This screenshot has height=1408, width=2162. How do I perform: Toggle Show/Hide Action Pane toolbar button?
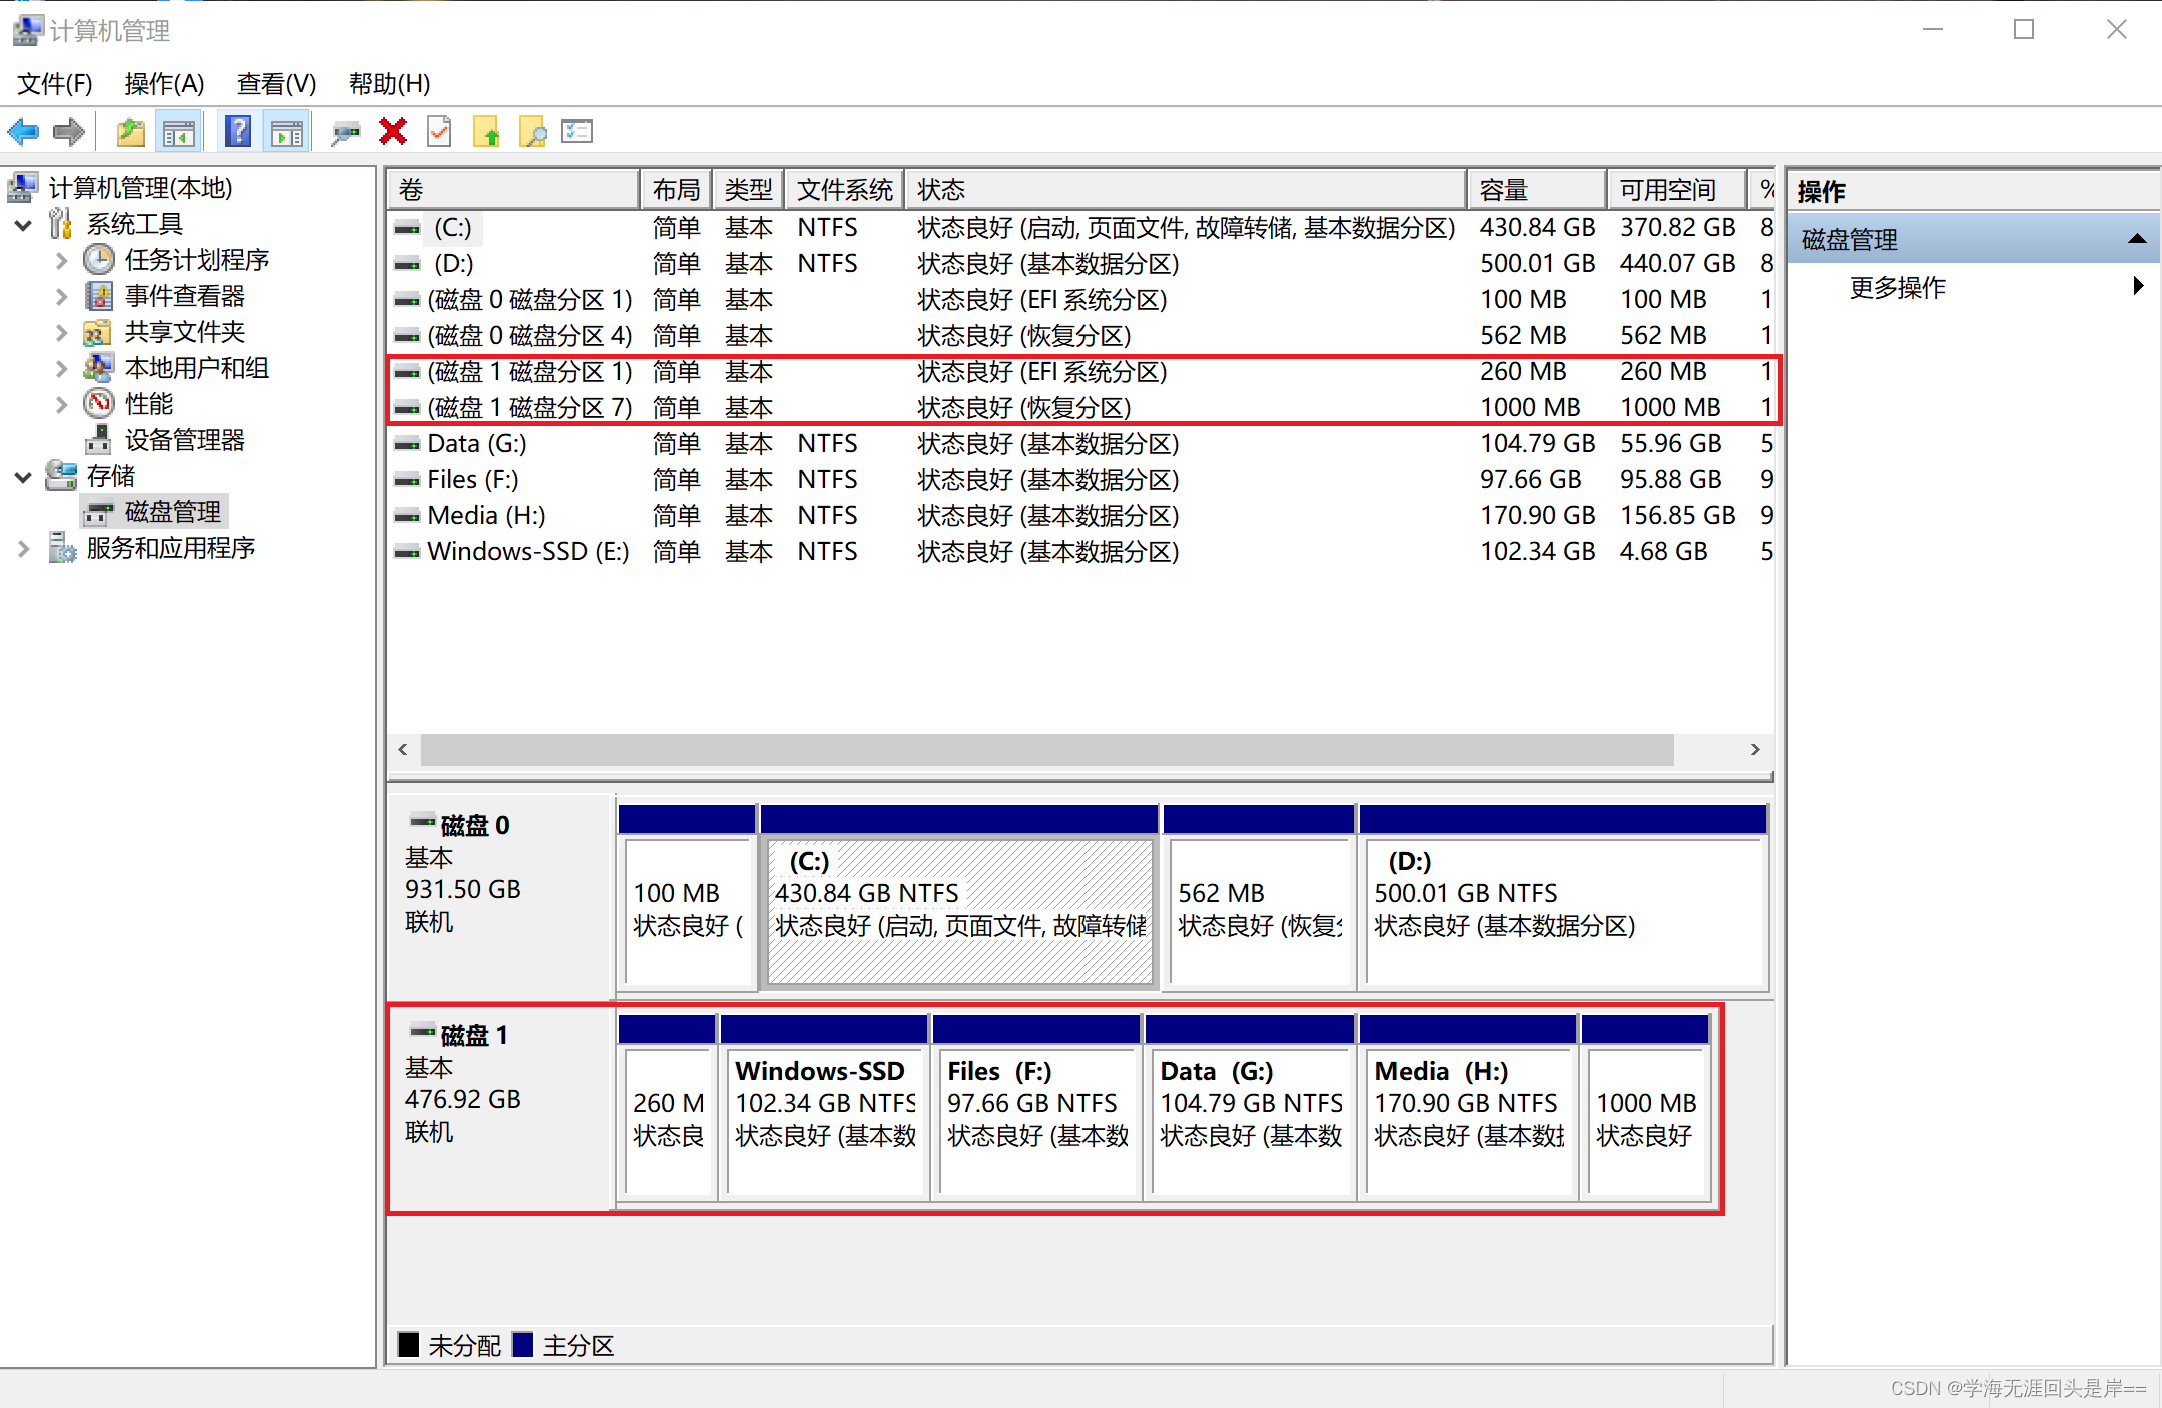[x=287, y=132]
